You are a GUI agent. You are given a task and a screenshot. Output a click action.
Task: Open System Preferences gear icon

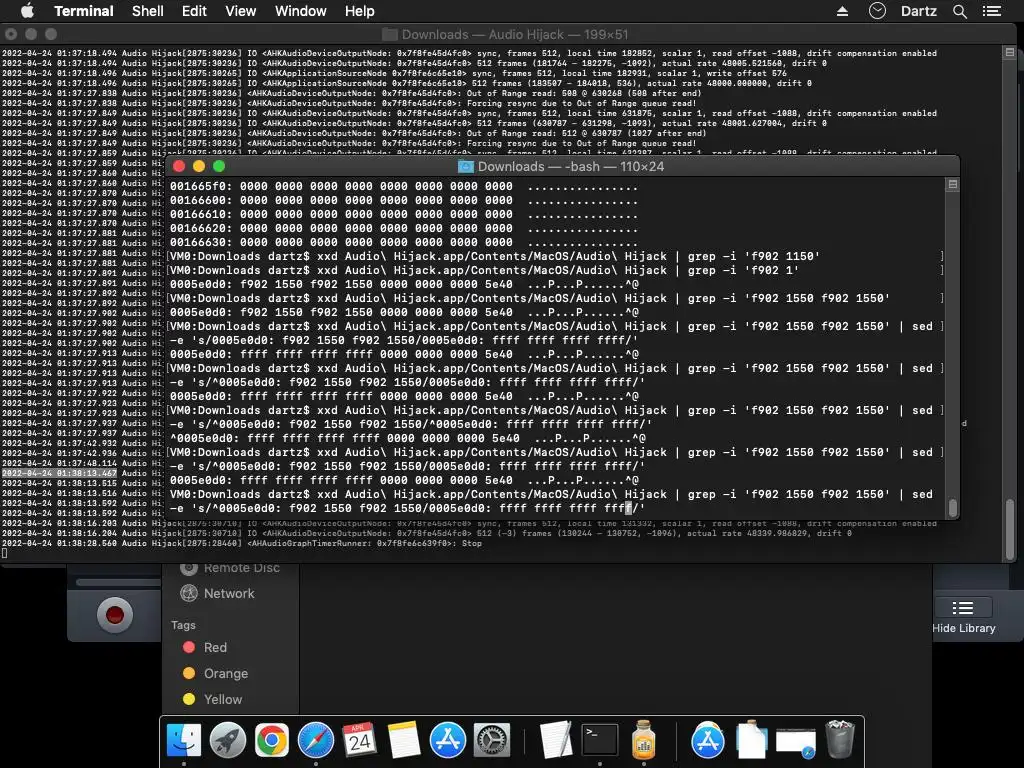coord(492,741)
